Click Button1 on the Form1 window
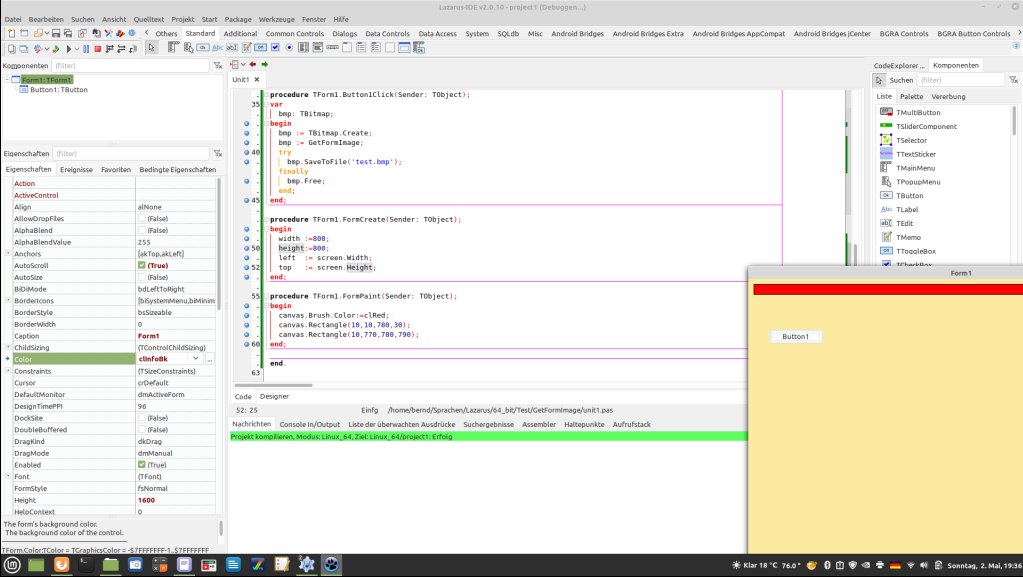The height and width of the screenshot is (577, 1023). click(795, 337)
